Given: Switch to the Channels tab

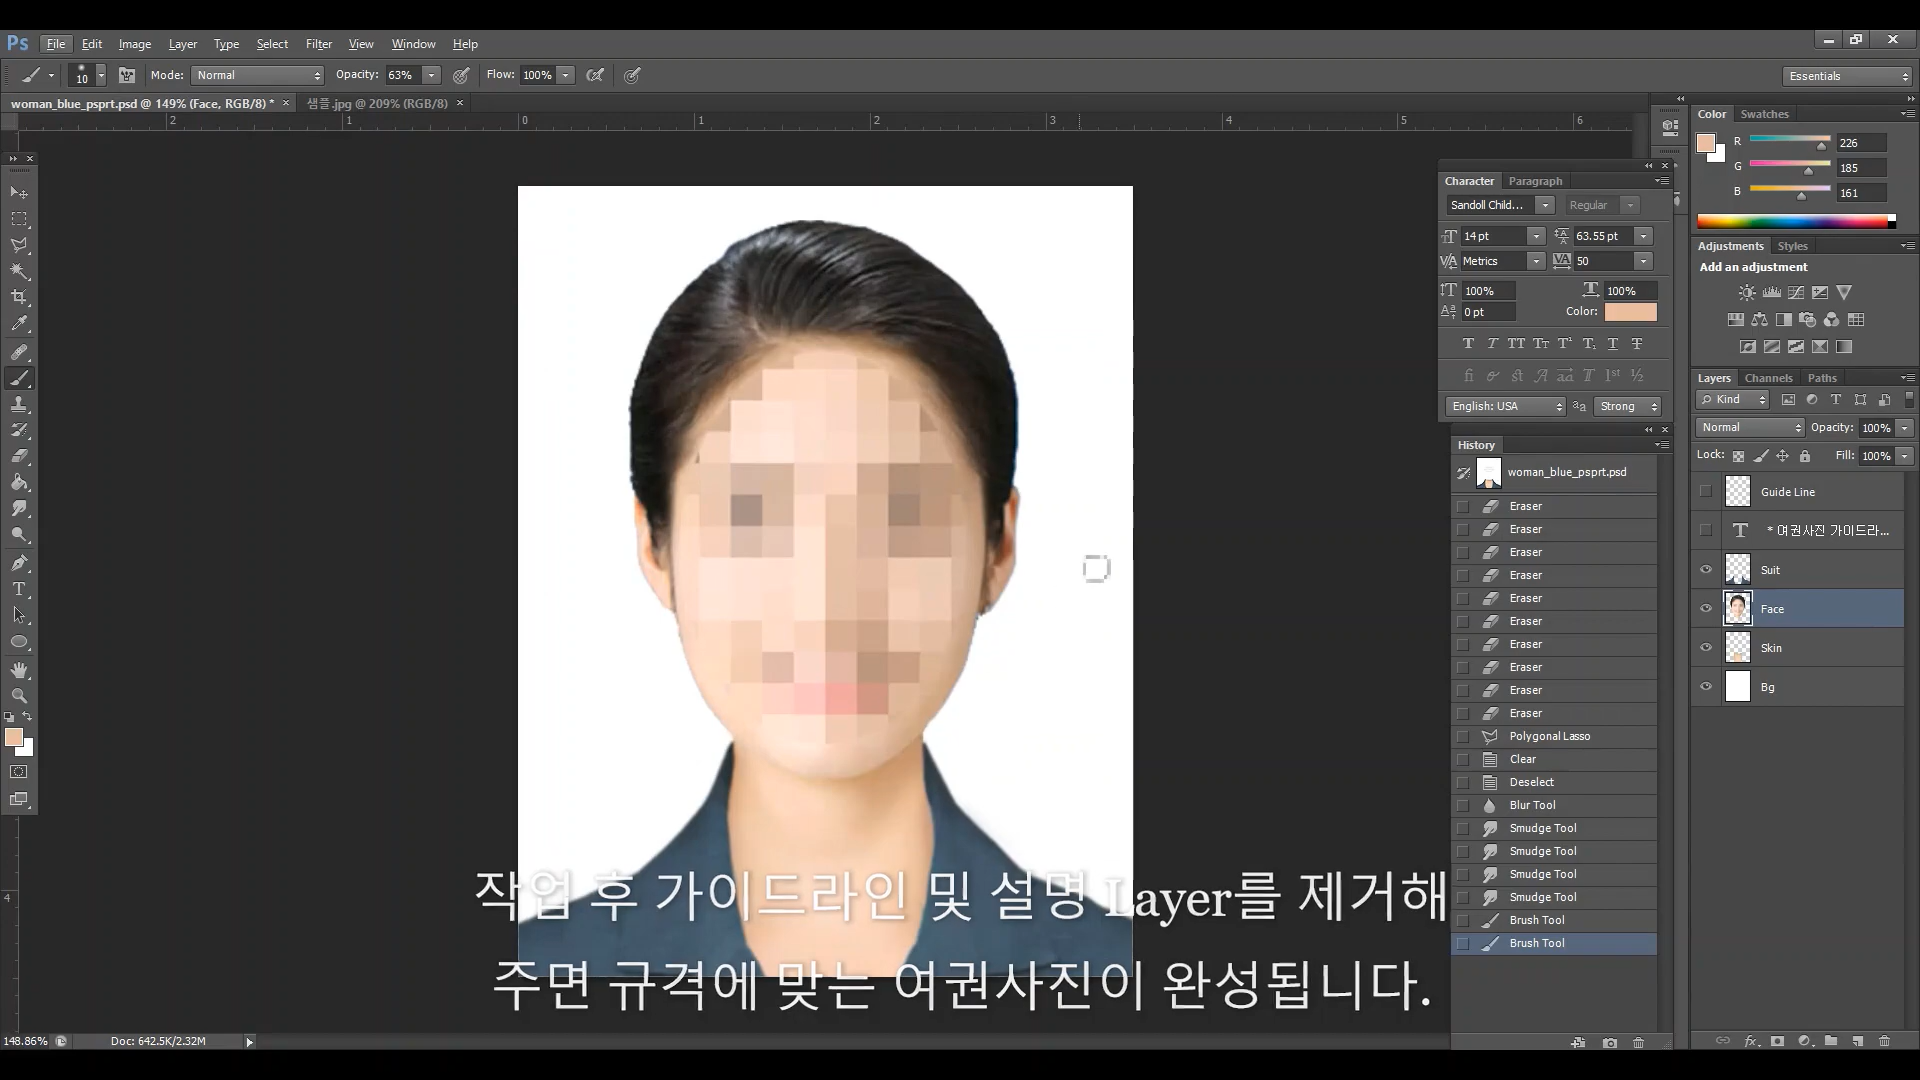Looking at the screenshot, I should (1768, 378).
